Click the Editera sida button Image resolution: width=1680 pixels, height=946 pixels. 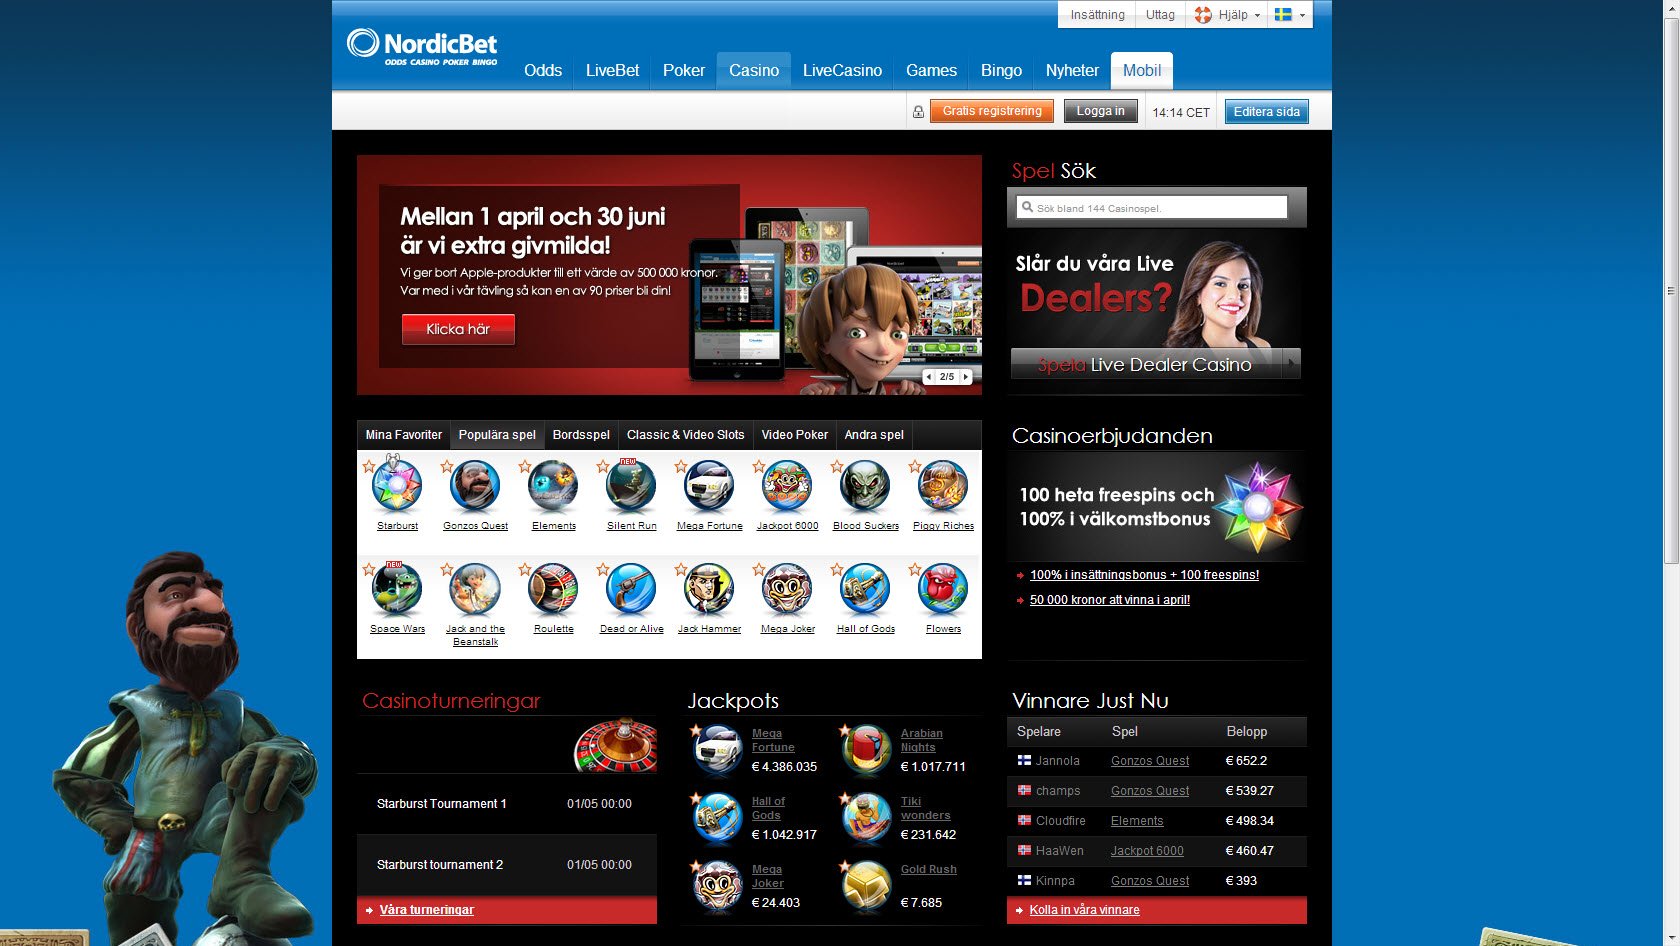point(1267,111)
